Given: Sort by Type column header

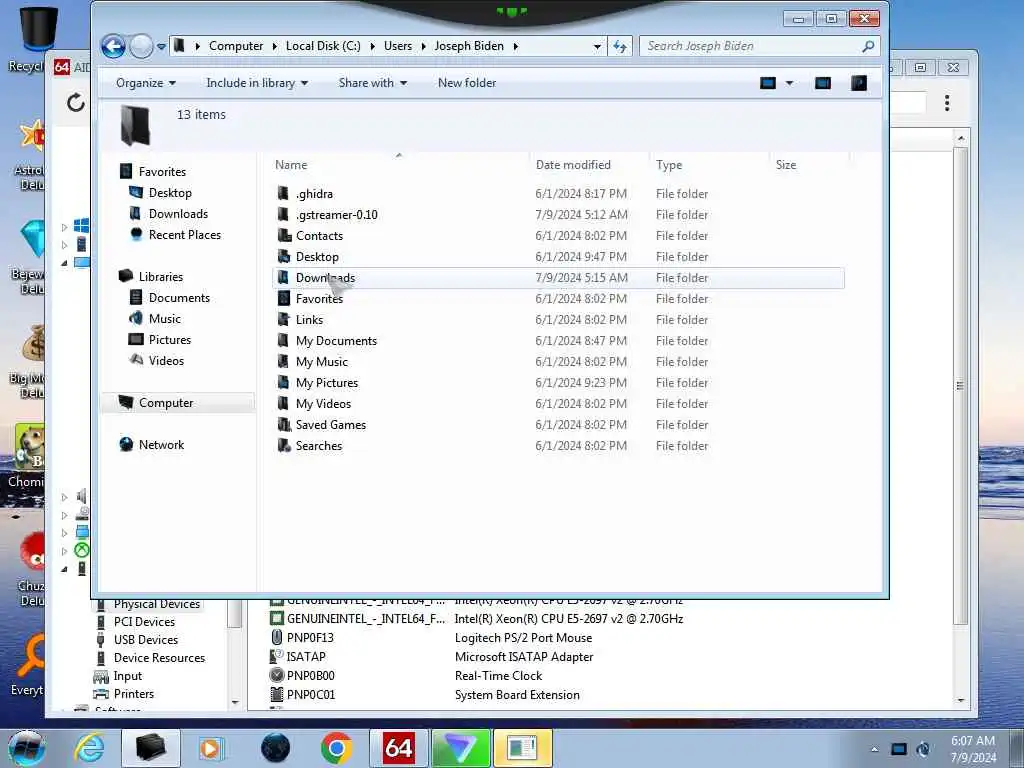Looking at the screenshot, I should (669, 165).
